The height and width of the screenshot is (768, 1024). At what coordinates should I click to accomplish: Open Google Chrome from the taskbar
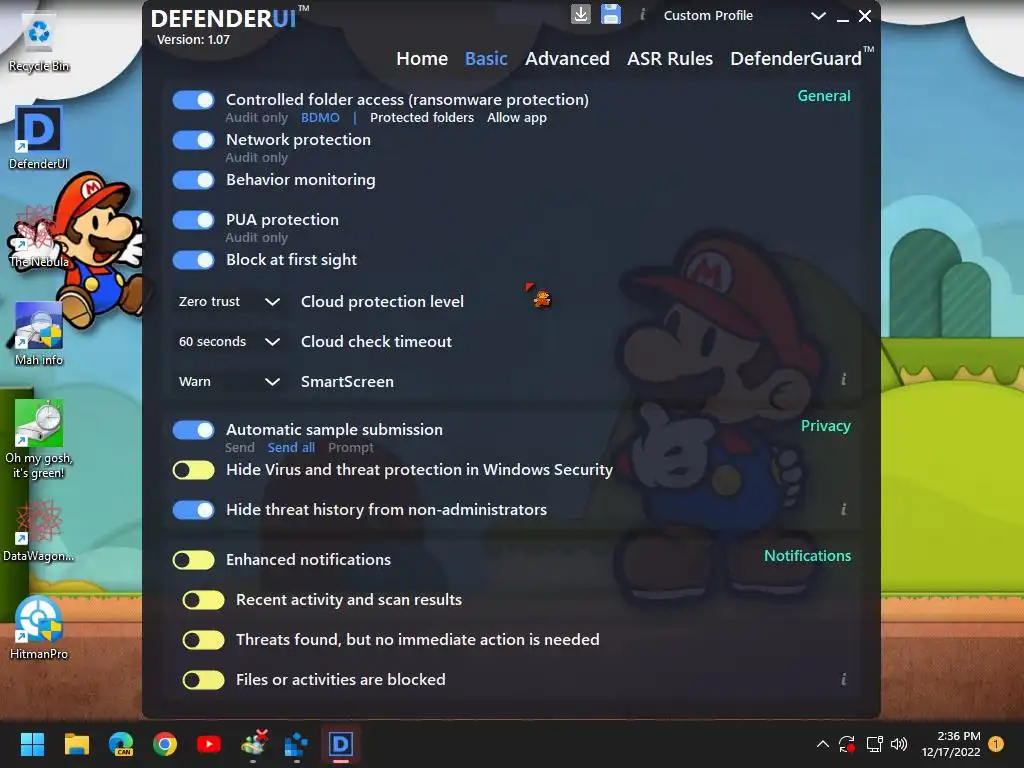coord(165,744)
